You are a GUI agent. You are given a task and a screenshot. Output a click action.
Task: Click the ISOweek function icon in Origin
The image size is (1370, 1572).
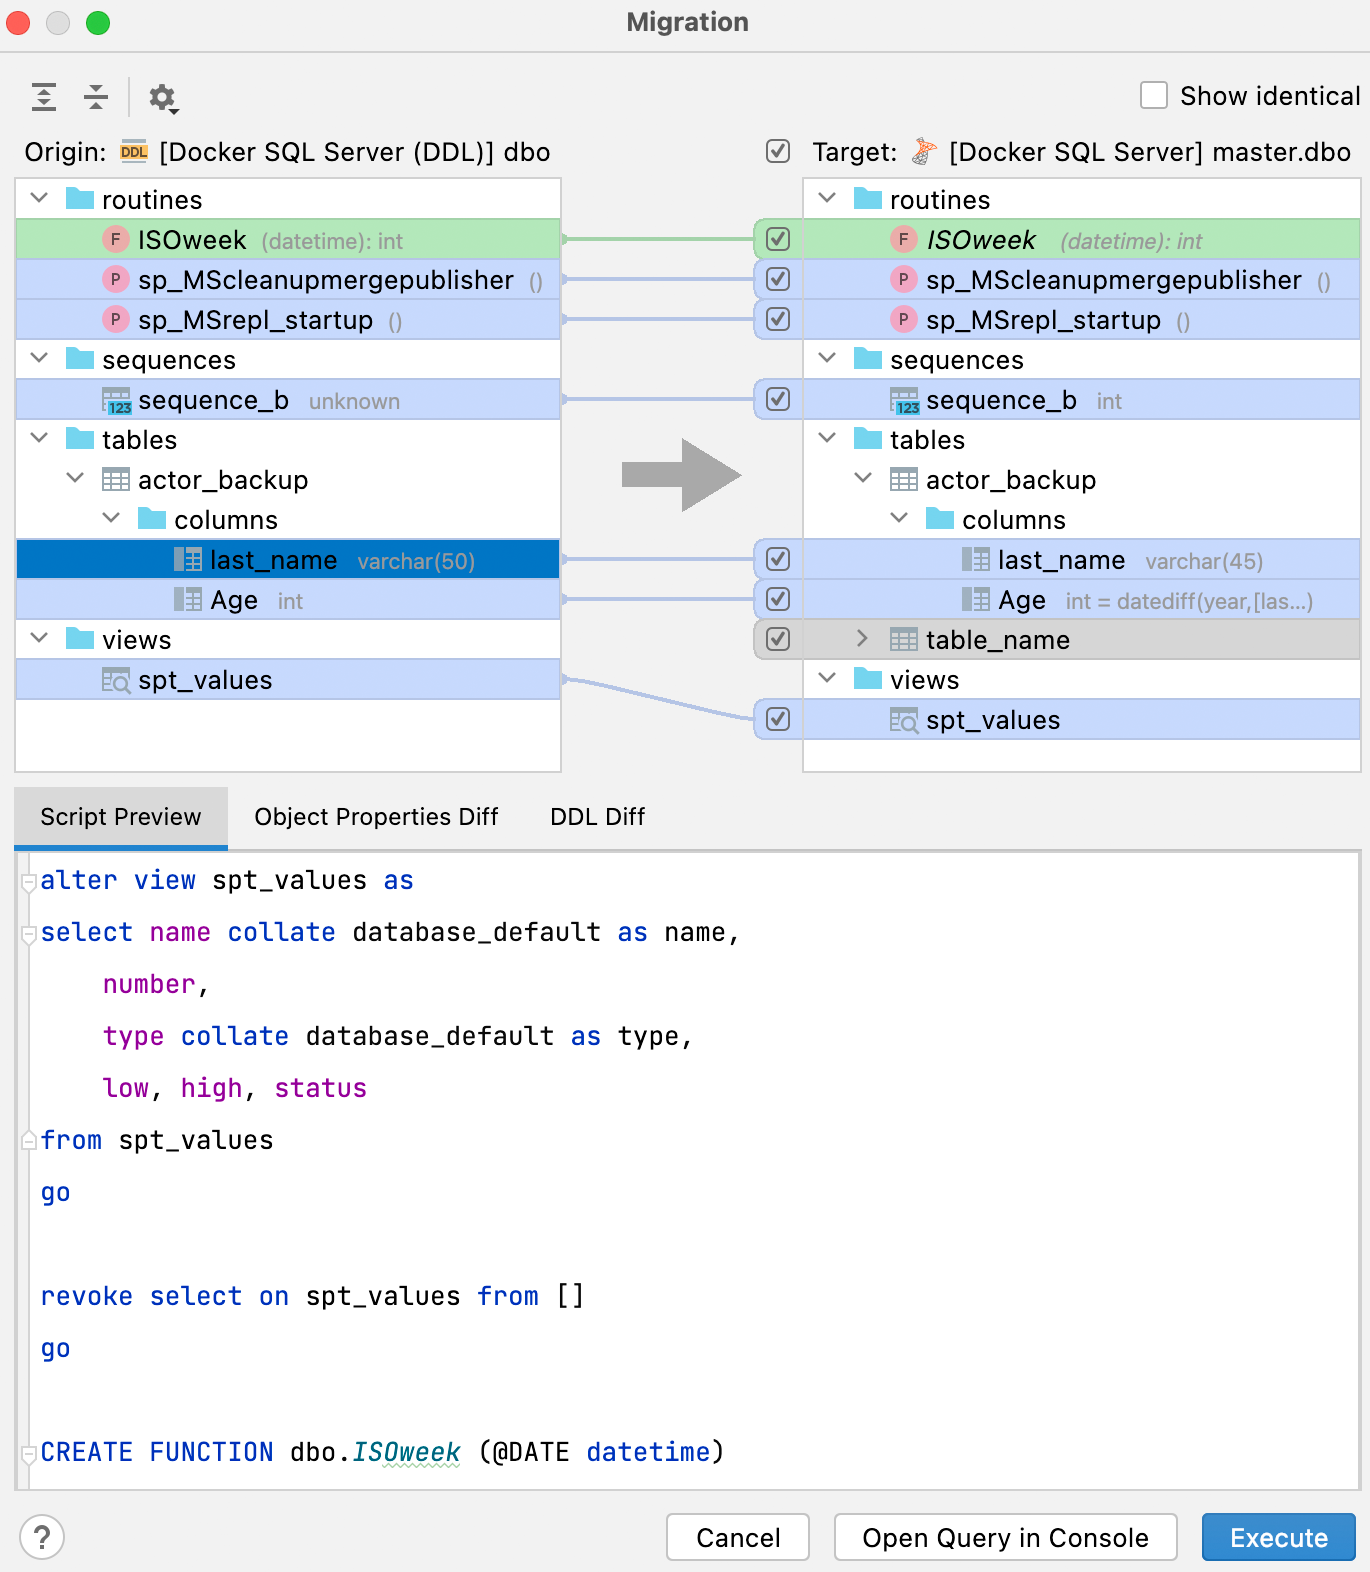coord(116,240)
